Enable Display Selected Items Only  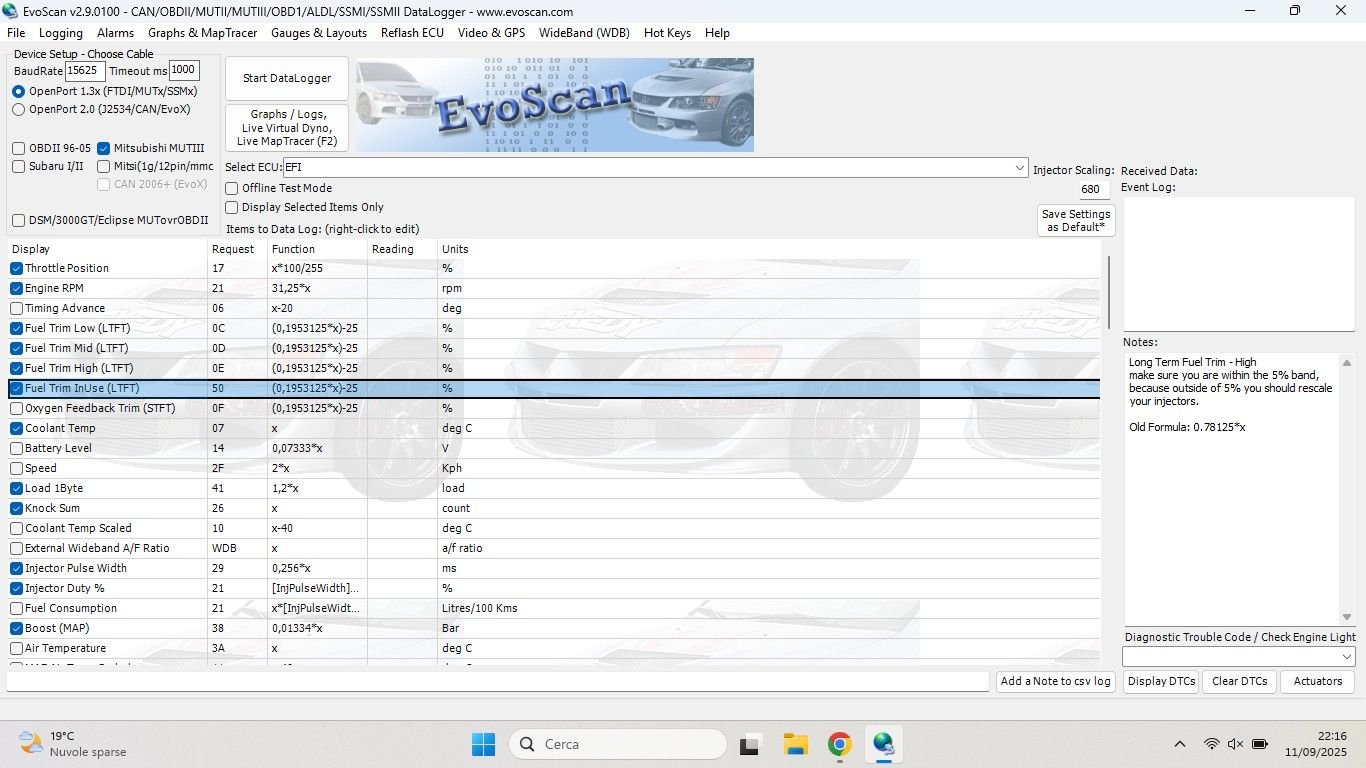coord(232,207)
